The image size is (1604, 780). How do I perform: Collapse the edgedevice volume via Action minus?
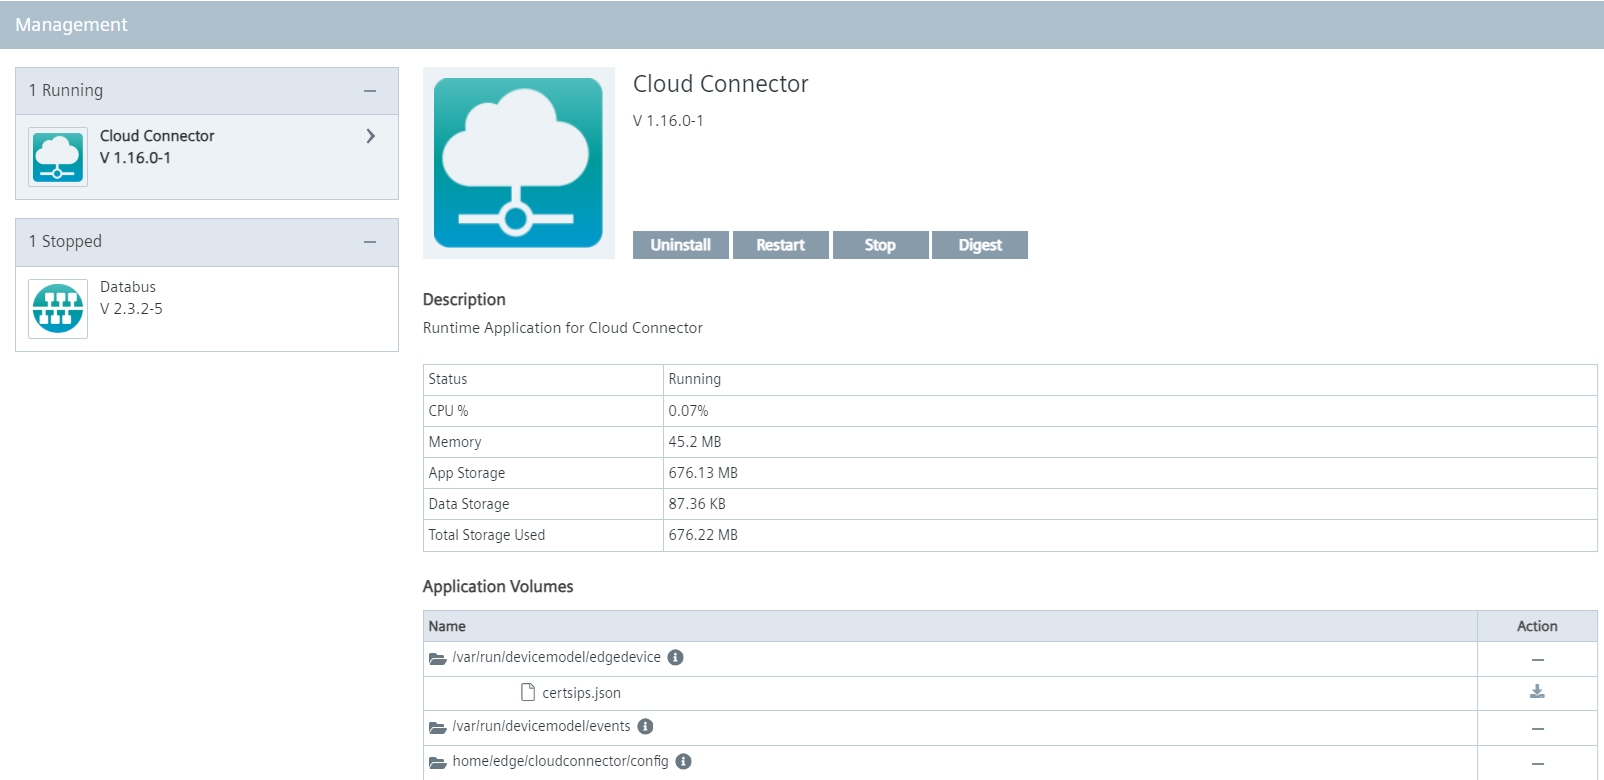(x=1538, y=660)
